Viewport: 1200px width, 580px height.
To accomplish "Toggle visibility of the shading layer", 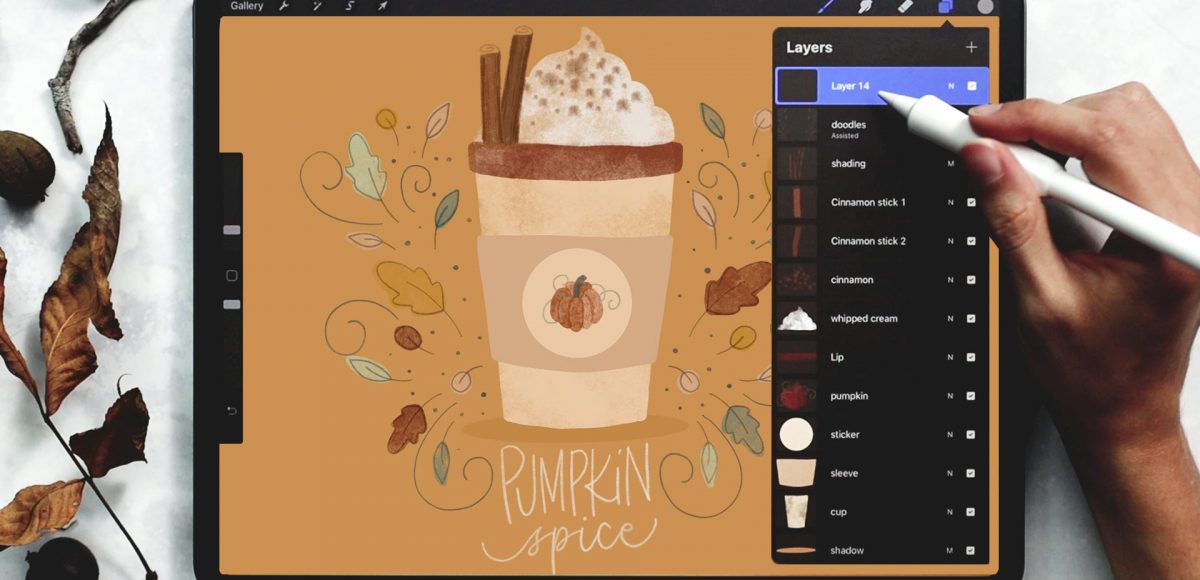I will pos(970,164).
